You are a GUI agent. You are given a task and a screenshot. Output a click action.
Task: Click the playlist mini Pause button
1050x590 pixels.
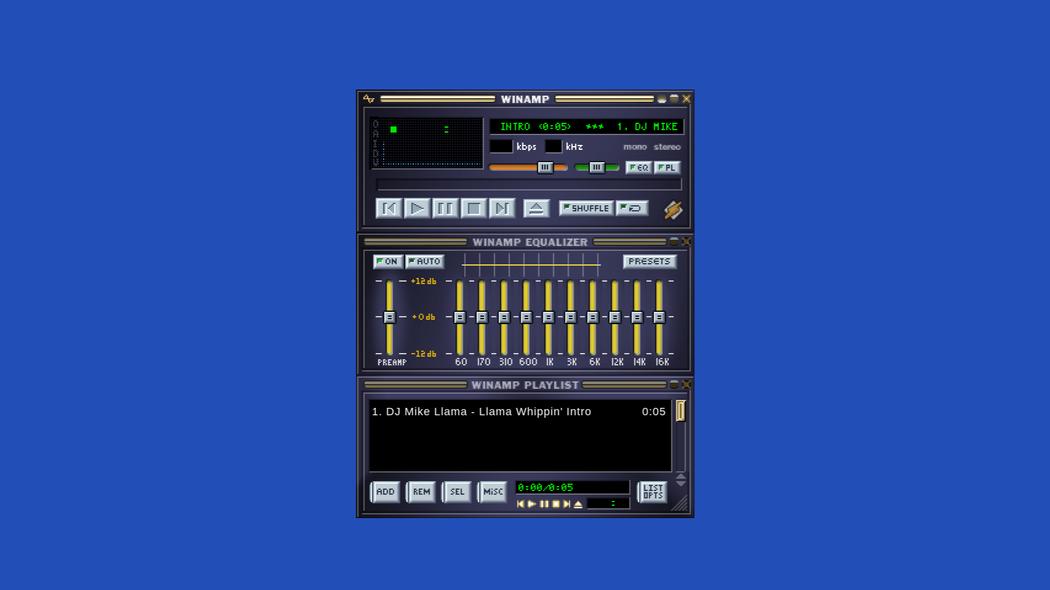coord(544,504)
